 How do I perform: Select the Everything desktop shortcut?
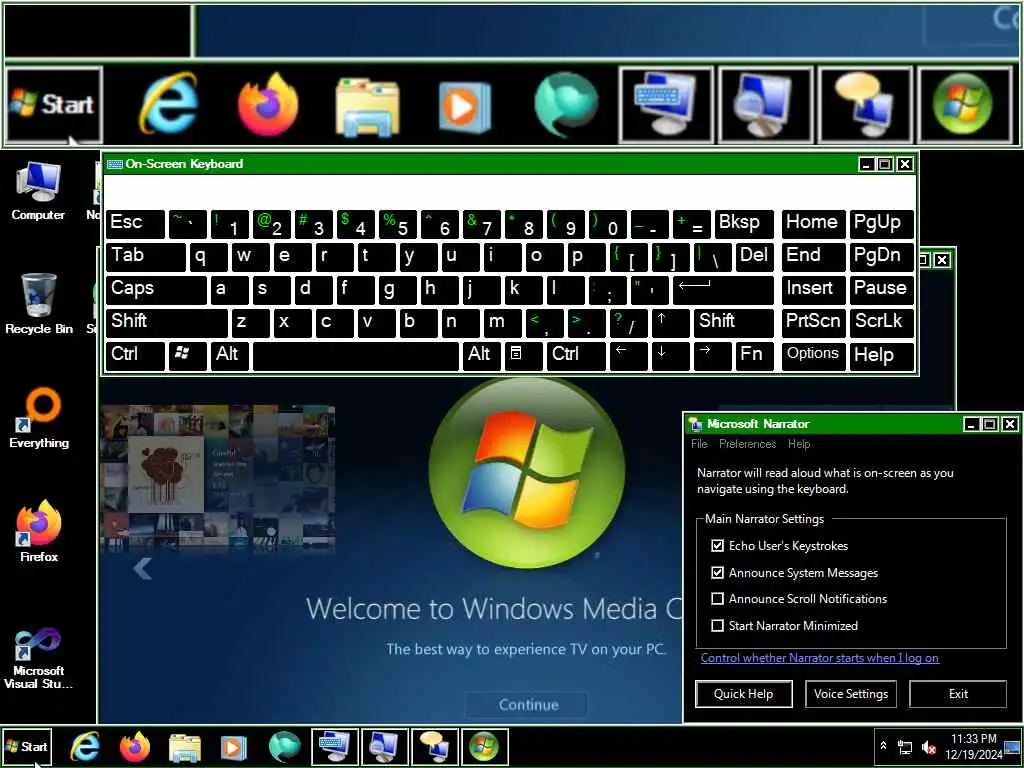[x=39, y=419]
